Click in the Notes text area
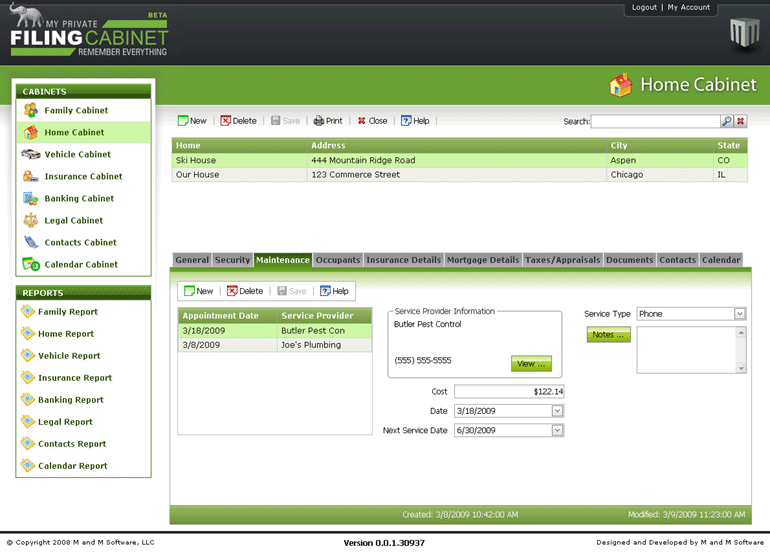The width and height of the screenshot is (770, 553). pyautogui.click(x=686, y=350)
